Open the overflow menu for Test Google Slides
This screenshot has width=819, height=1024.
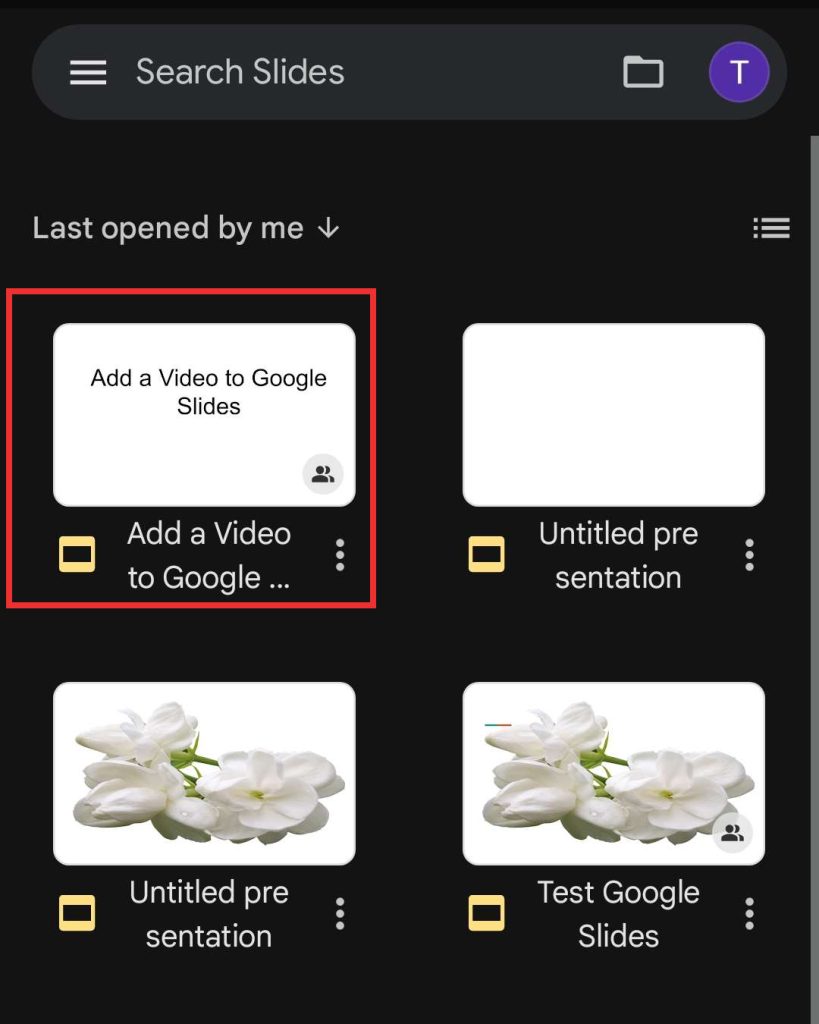tap(748, 913)
